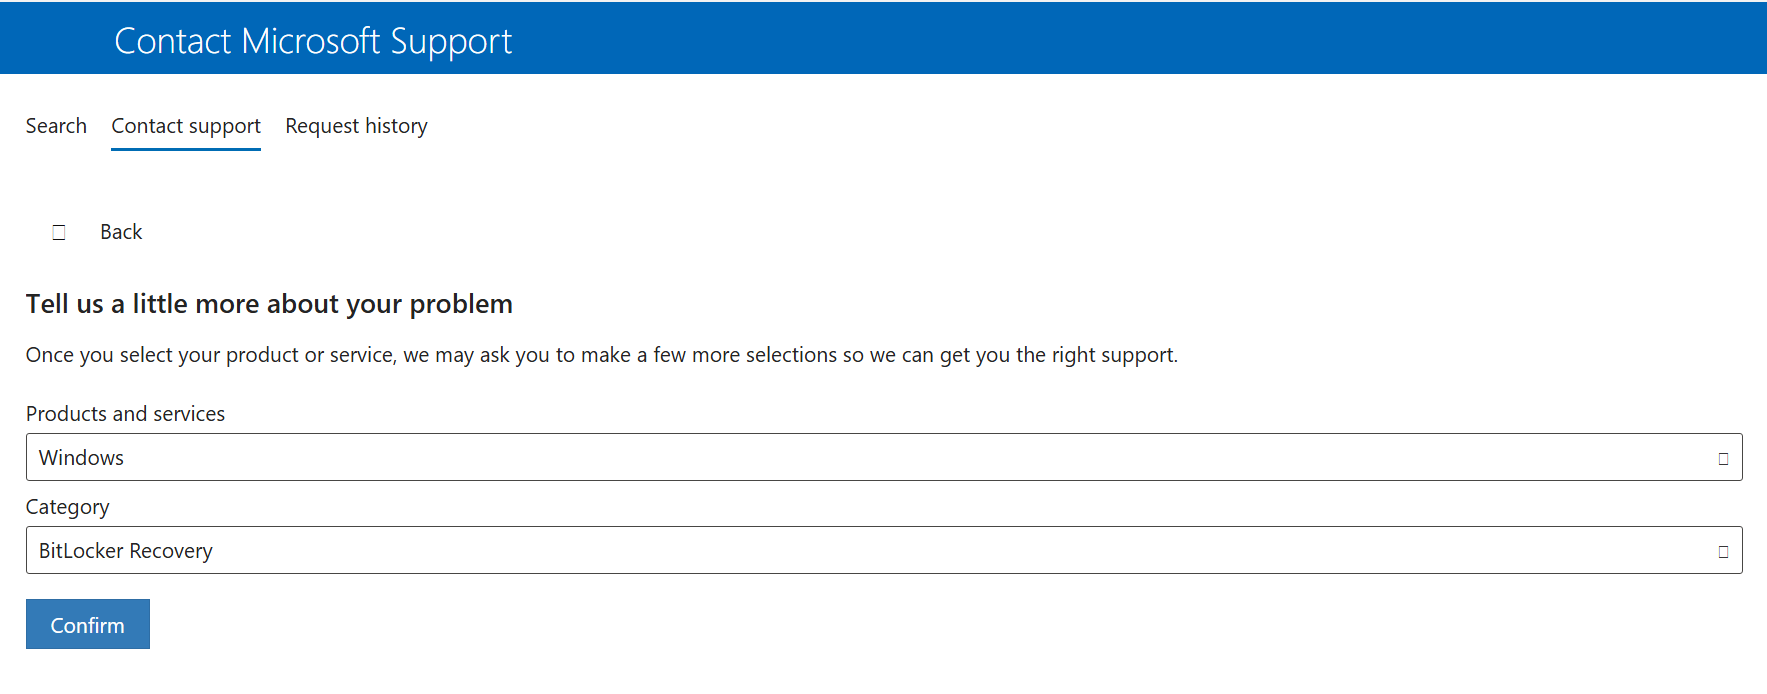
Task: Click chevron icon on the Category dropdown
Action: (x=1723, y=552)
